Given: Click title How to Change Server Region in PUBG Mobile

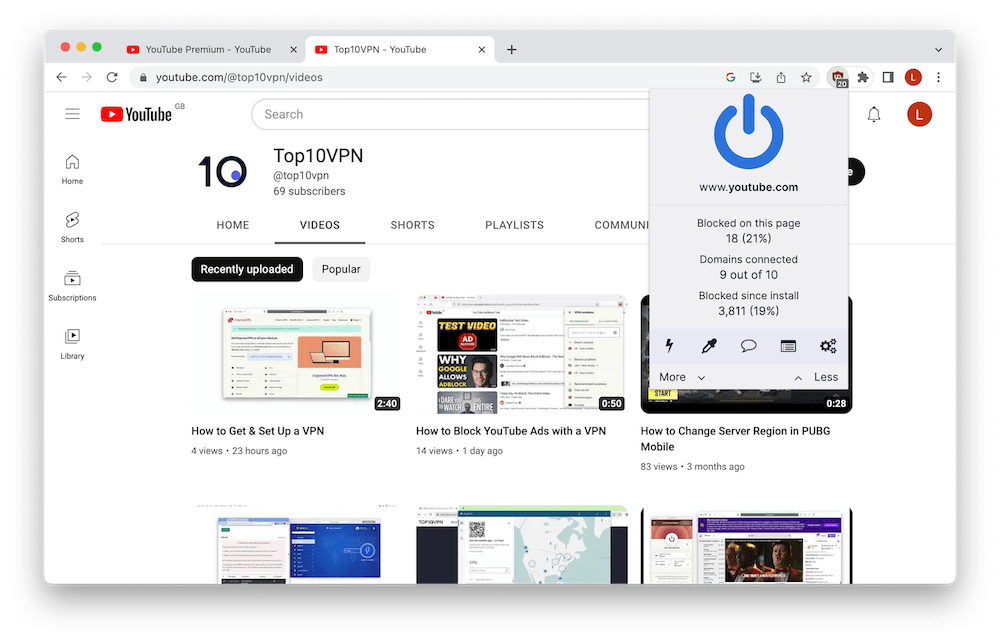Looking at the screenshot, I should pos(735,439).
